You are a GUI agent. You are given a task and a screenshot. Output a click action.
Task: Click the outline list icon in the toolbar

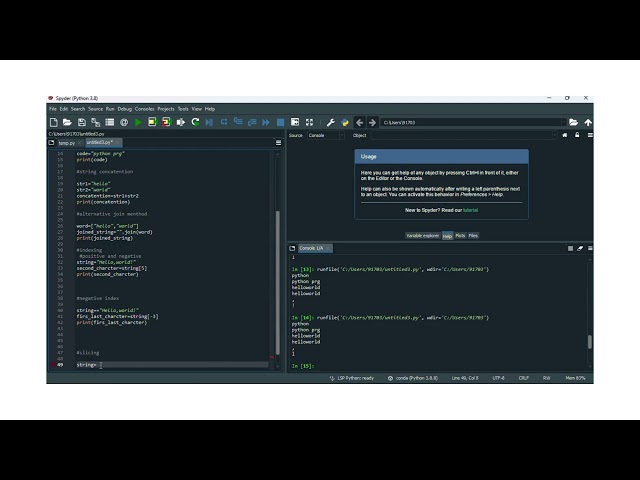(110, 122)
